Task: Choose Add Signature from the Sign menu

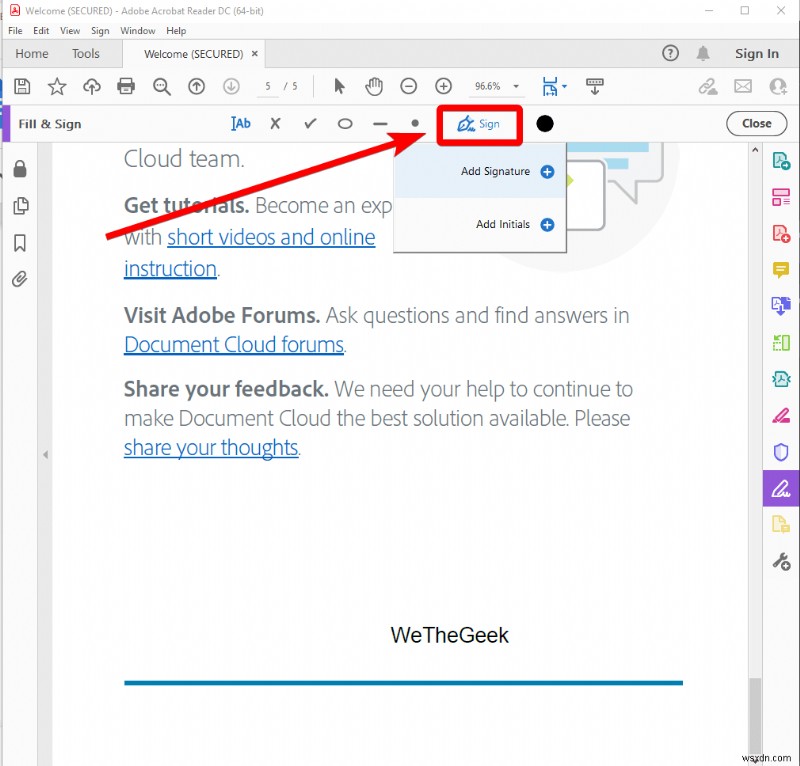Action: (497, 171)
